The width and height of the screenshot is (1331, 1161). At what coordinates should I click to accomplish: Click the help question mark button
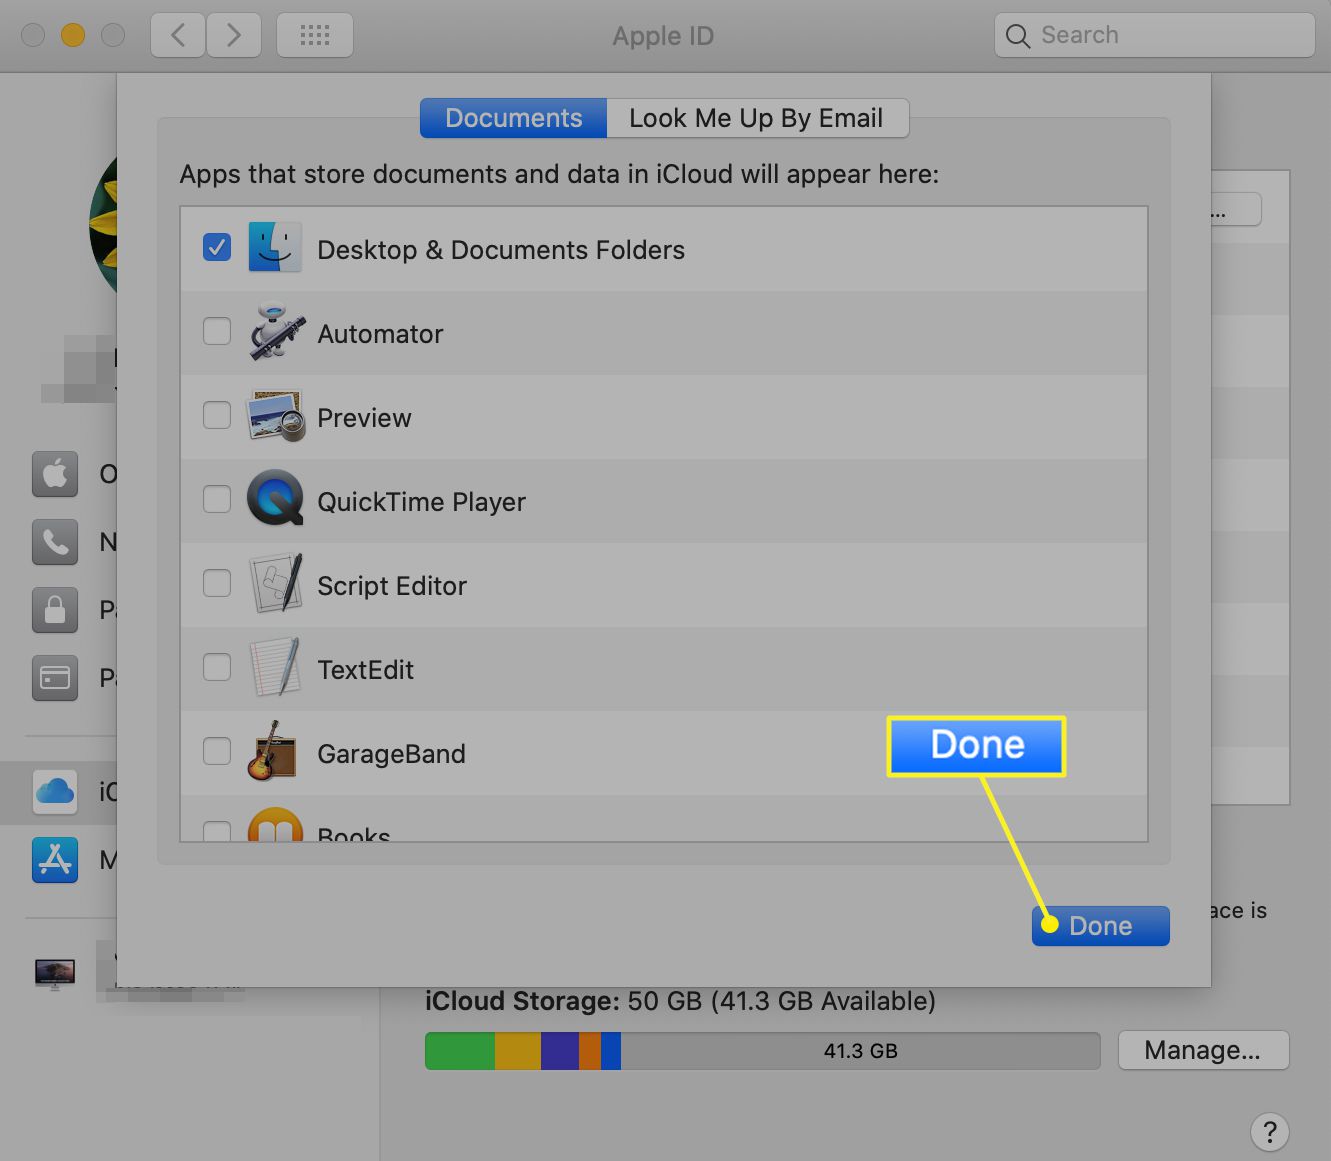pyautogui.click(x=1269, y=1132)
